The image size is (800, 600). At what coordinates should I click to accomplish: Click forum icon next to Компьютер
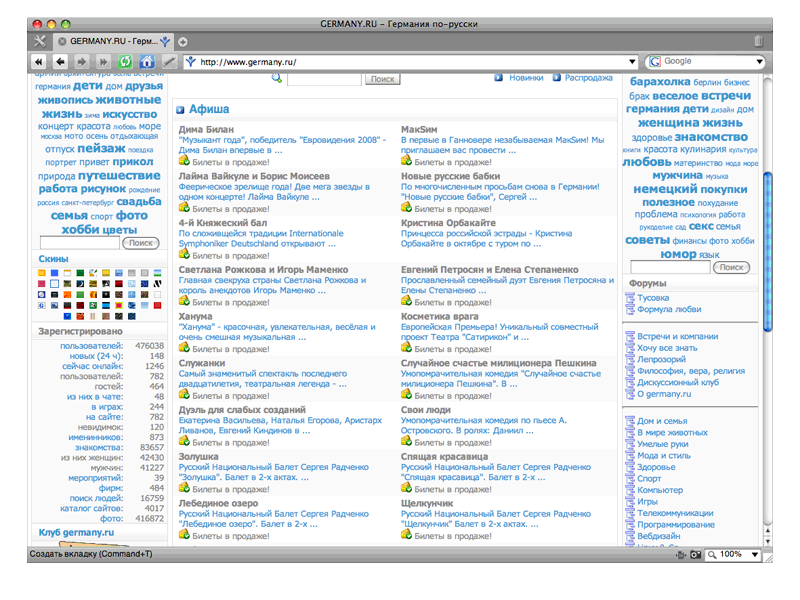tap(630, 490)
